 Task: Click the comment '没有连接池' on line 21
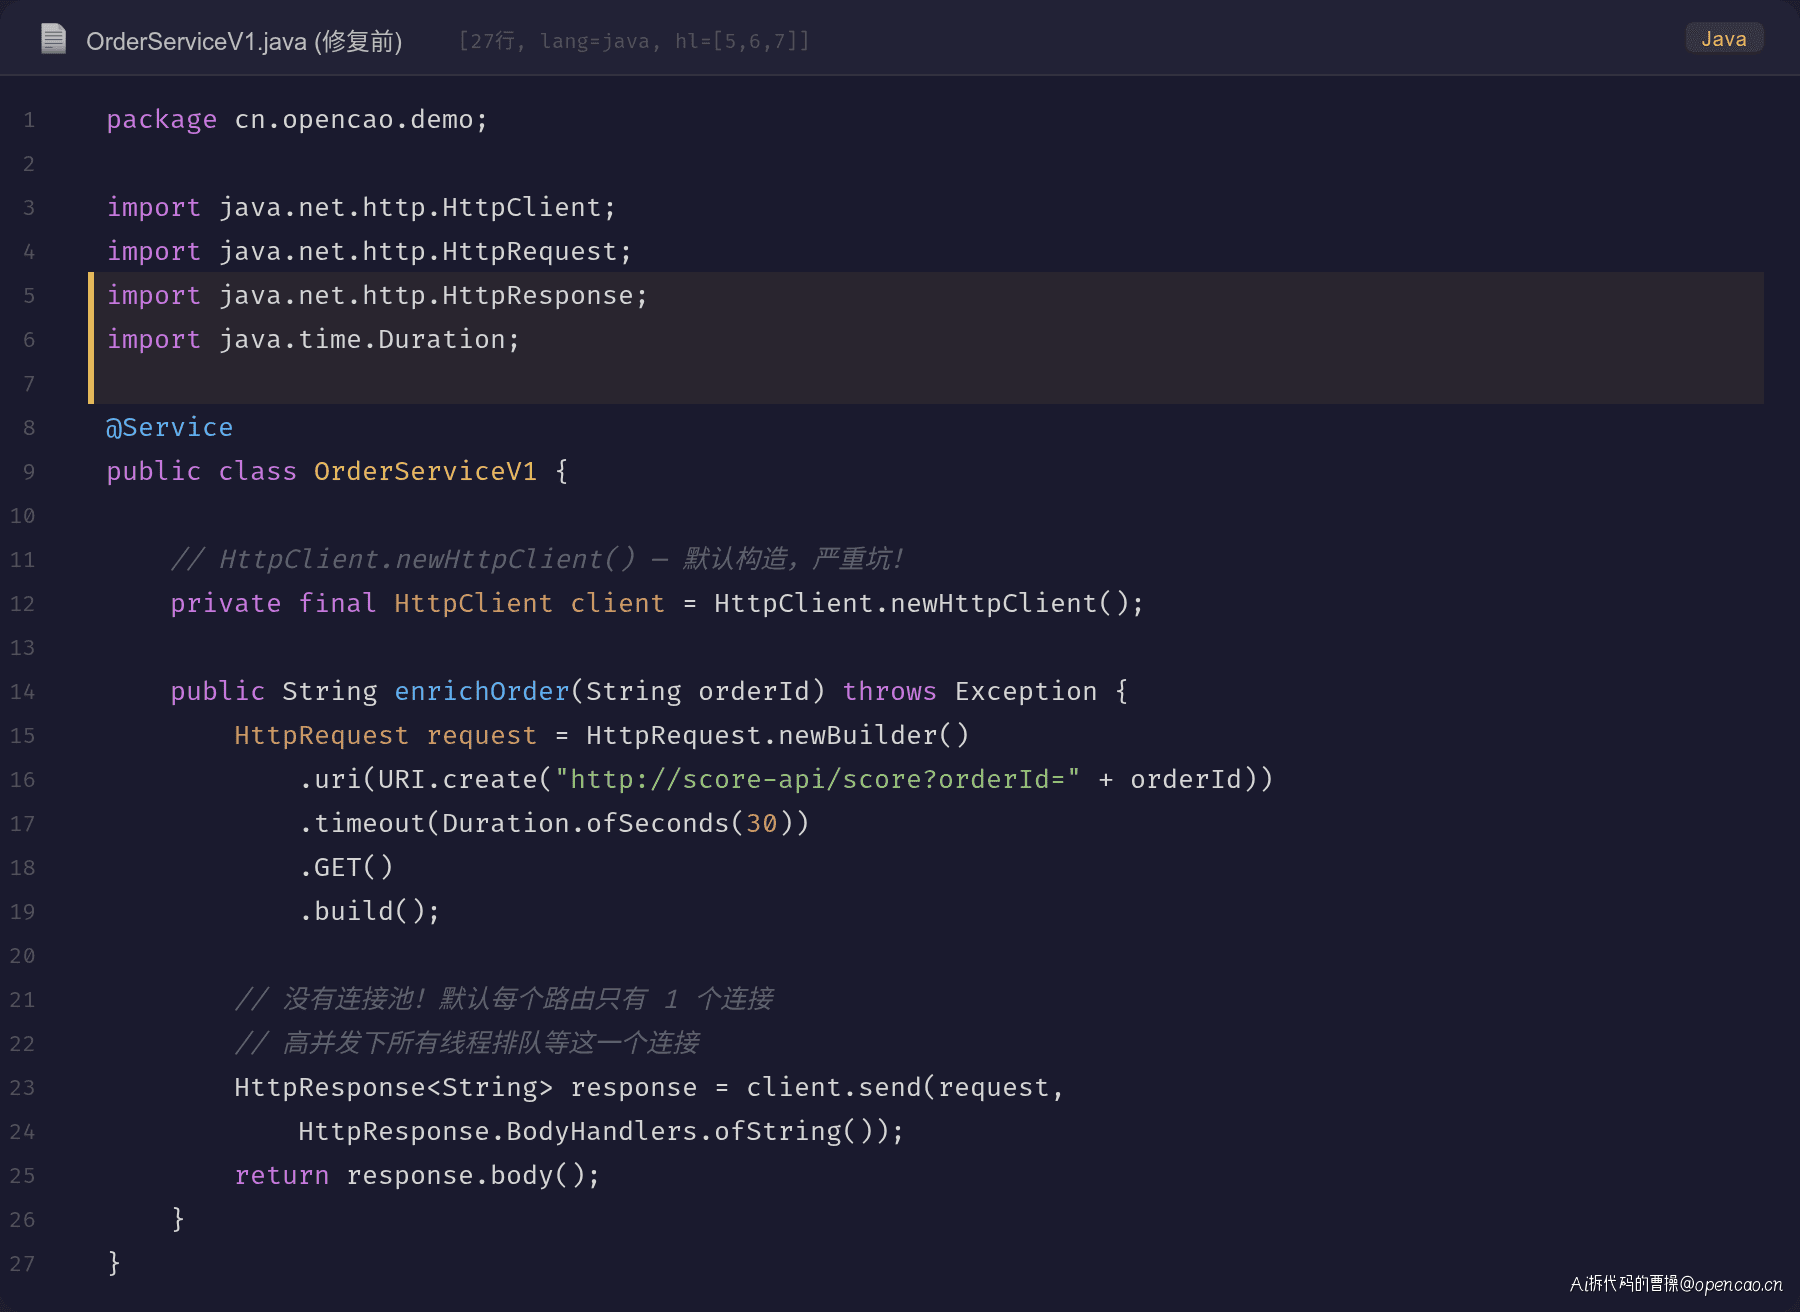(504, 999)
